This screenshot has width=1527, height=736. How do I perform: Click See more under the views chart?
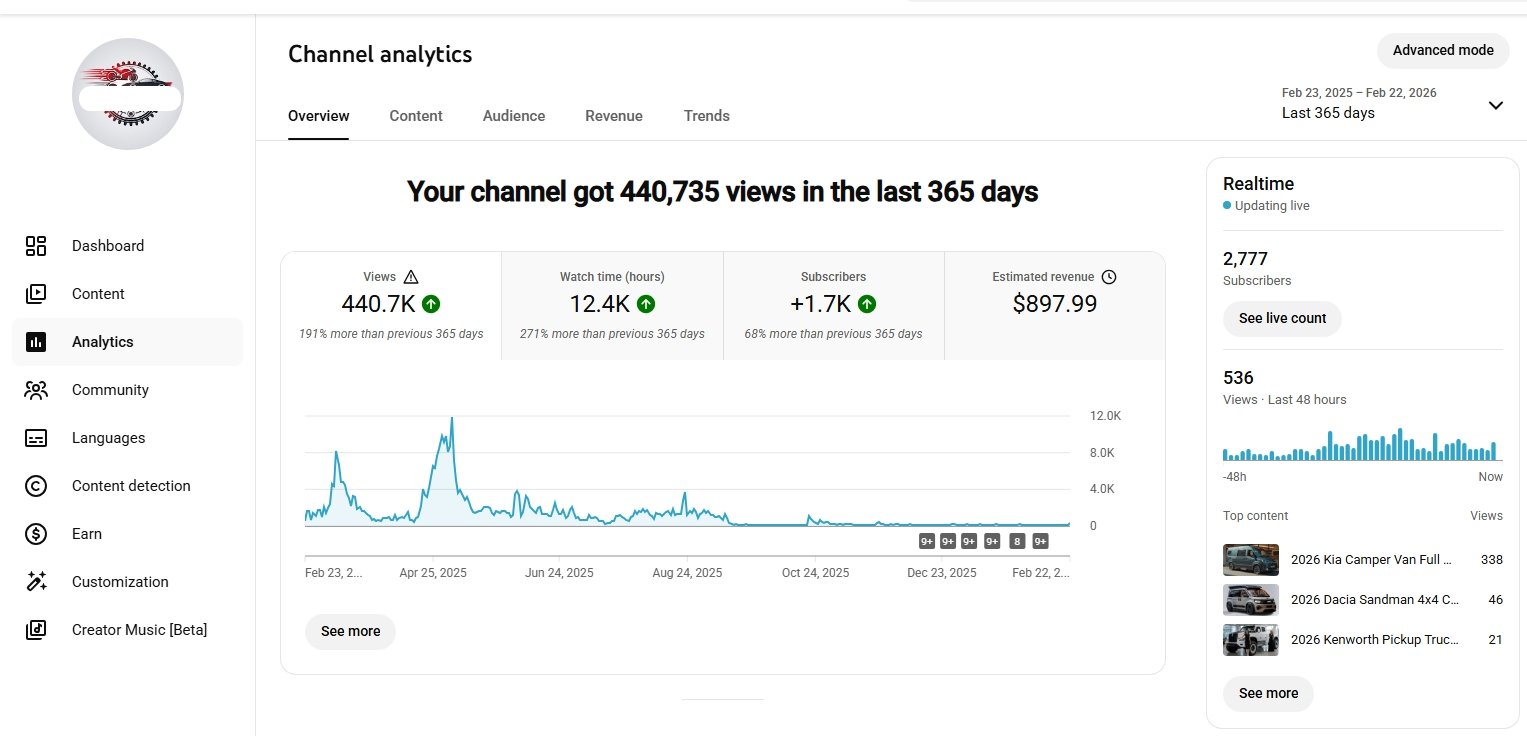pos(350,632)
